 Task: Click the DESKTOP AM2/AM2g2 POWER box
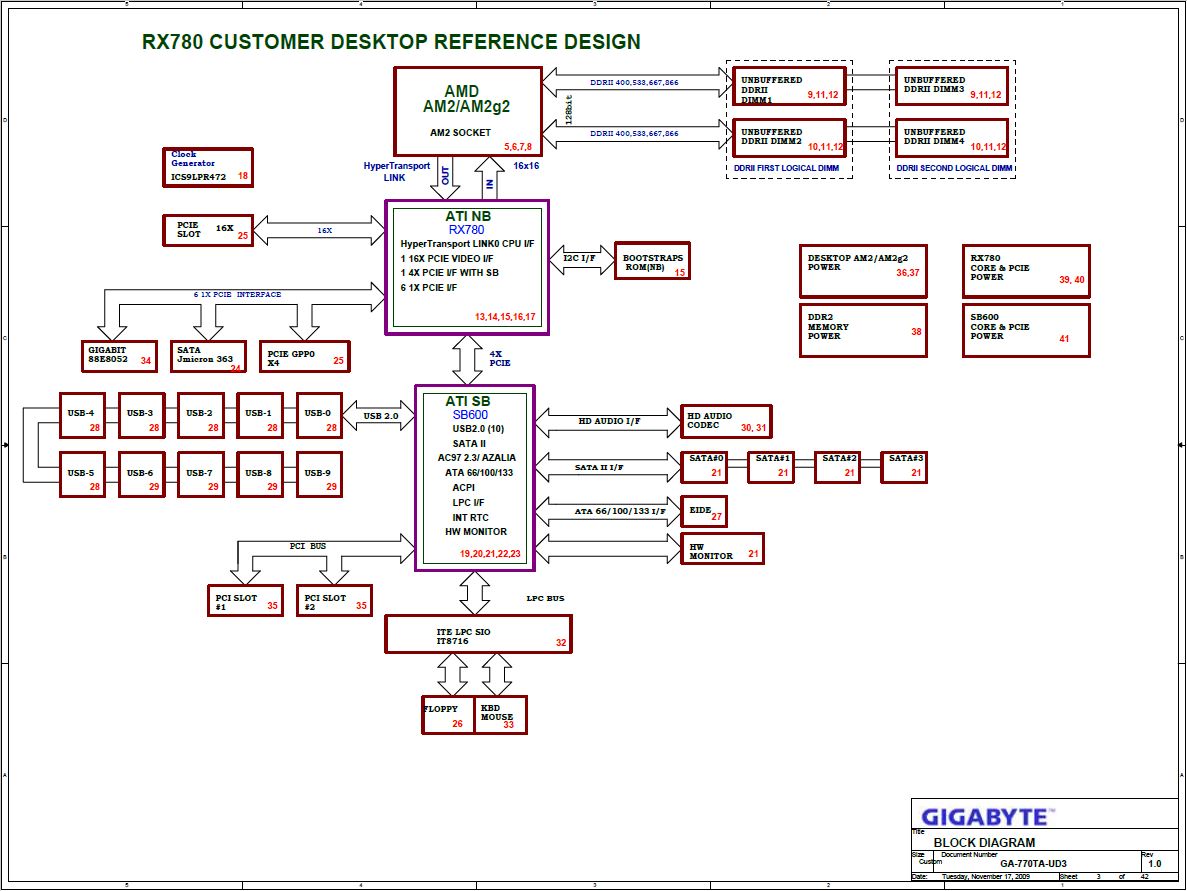point(863,271)
